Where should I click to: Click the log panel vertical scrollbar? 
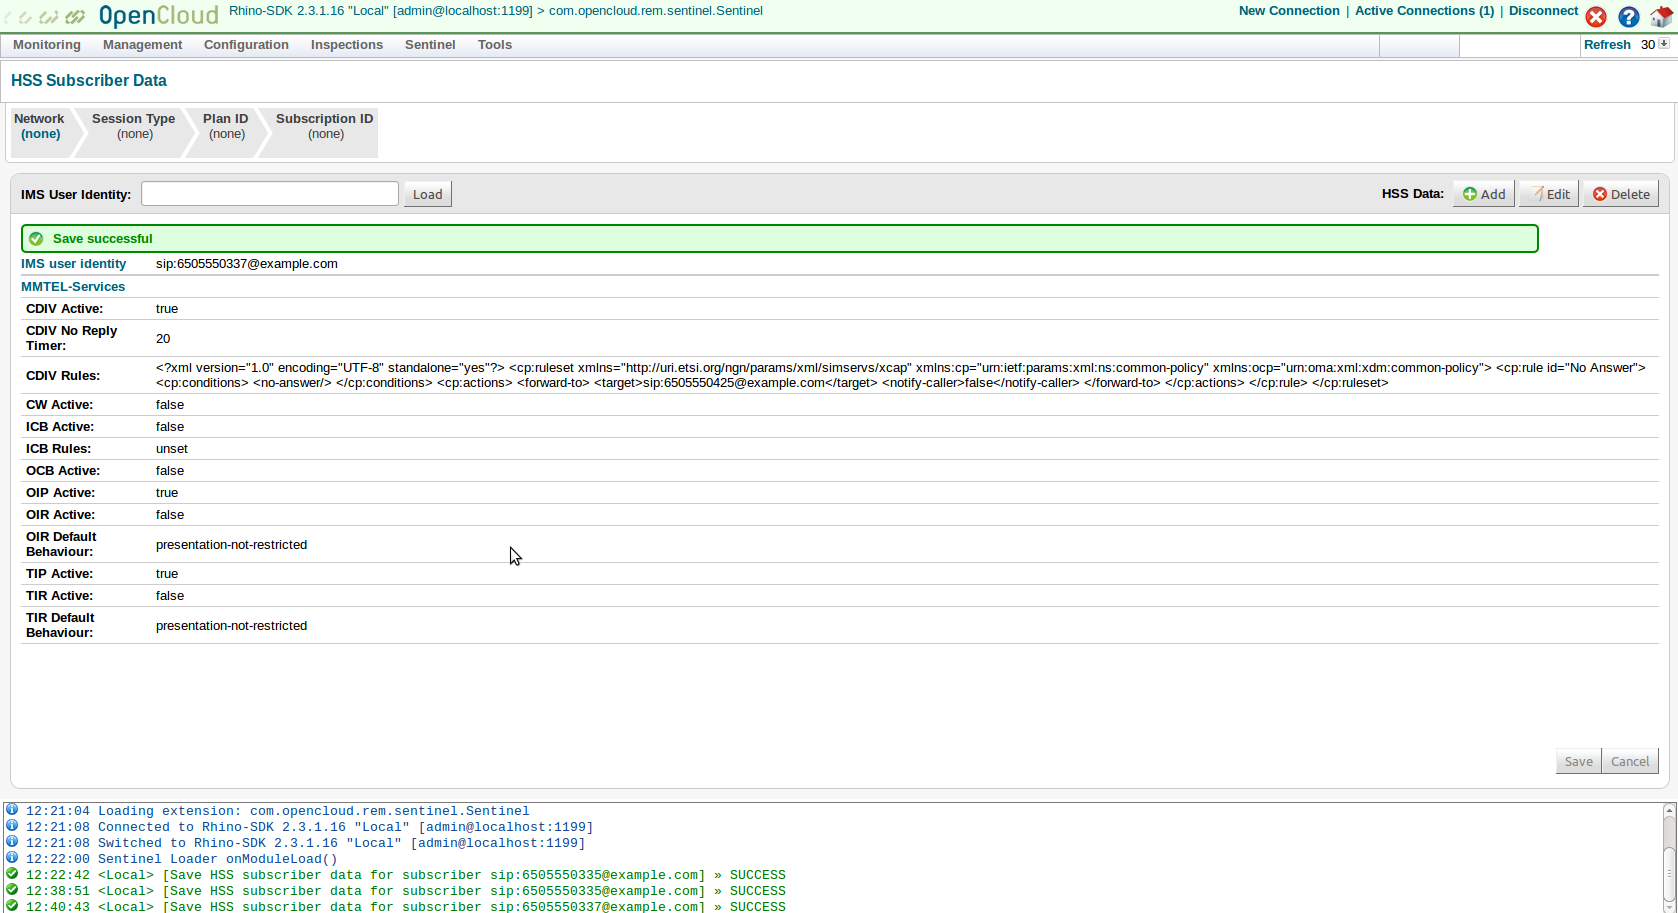point(1669,860)
